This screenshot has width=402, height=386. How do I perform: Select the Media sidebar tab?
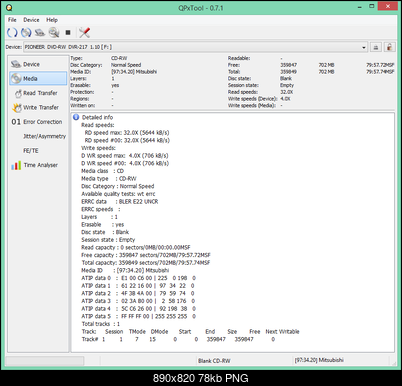pos(38,78)
